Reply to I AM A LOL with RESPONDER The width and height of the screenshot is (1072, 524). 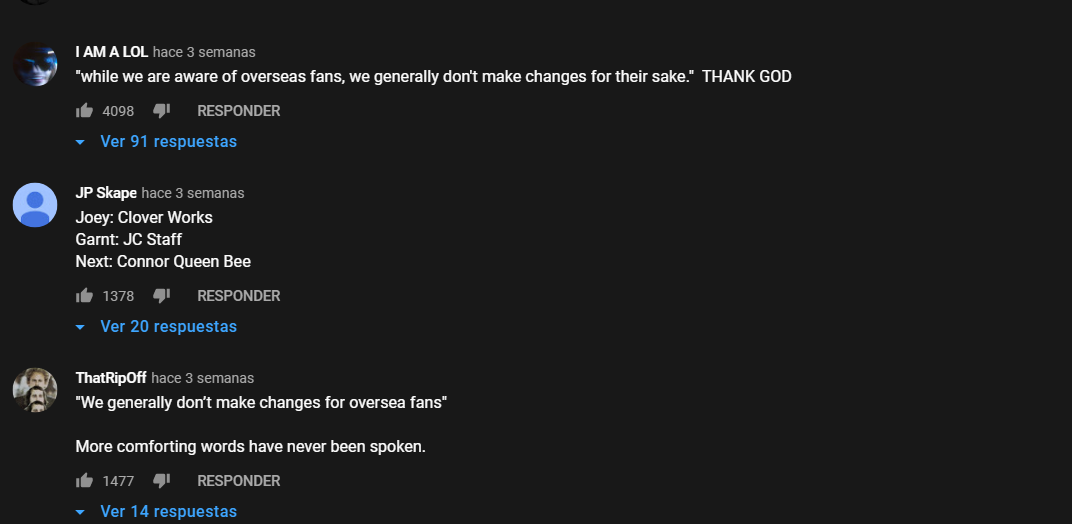[238, 111]
